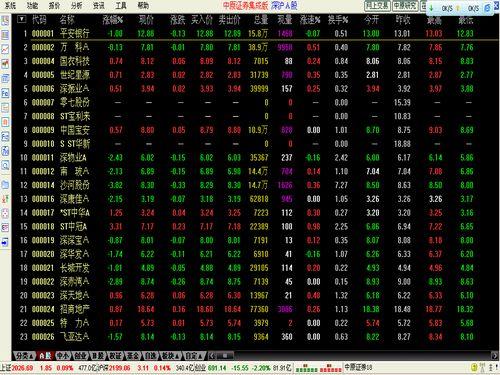The image size is (500, 375).
Task: Click the 网上交易 button at top right
Action: coord(377,6)
